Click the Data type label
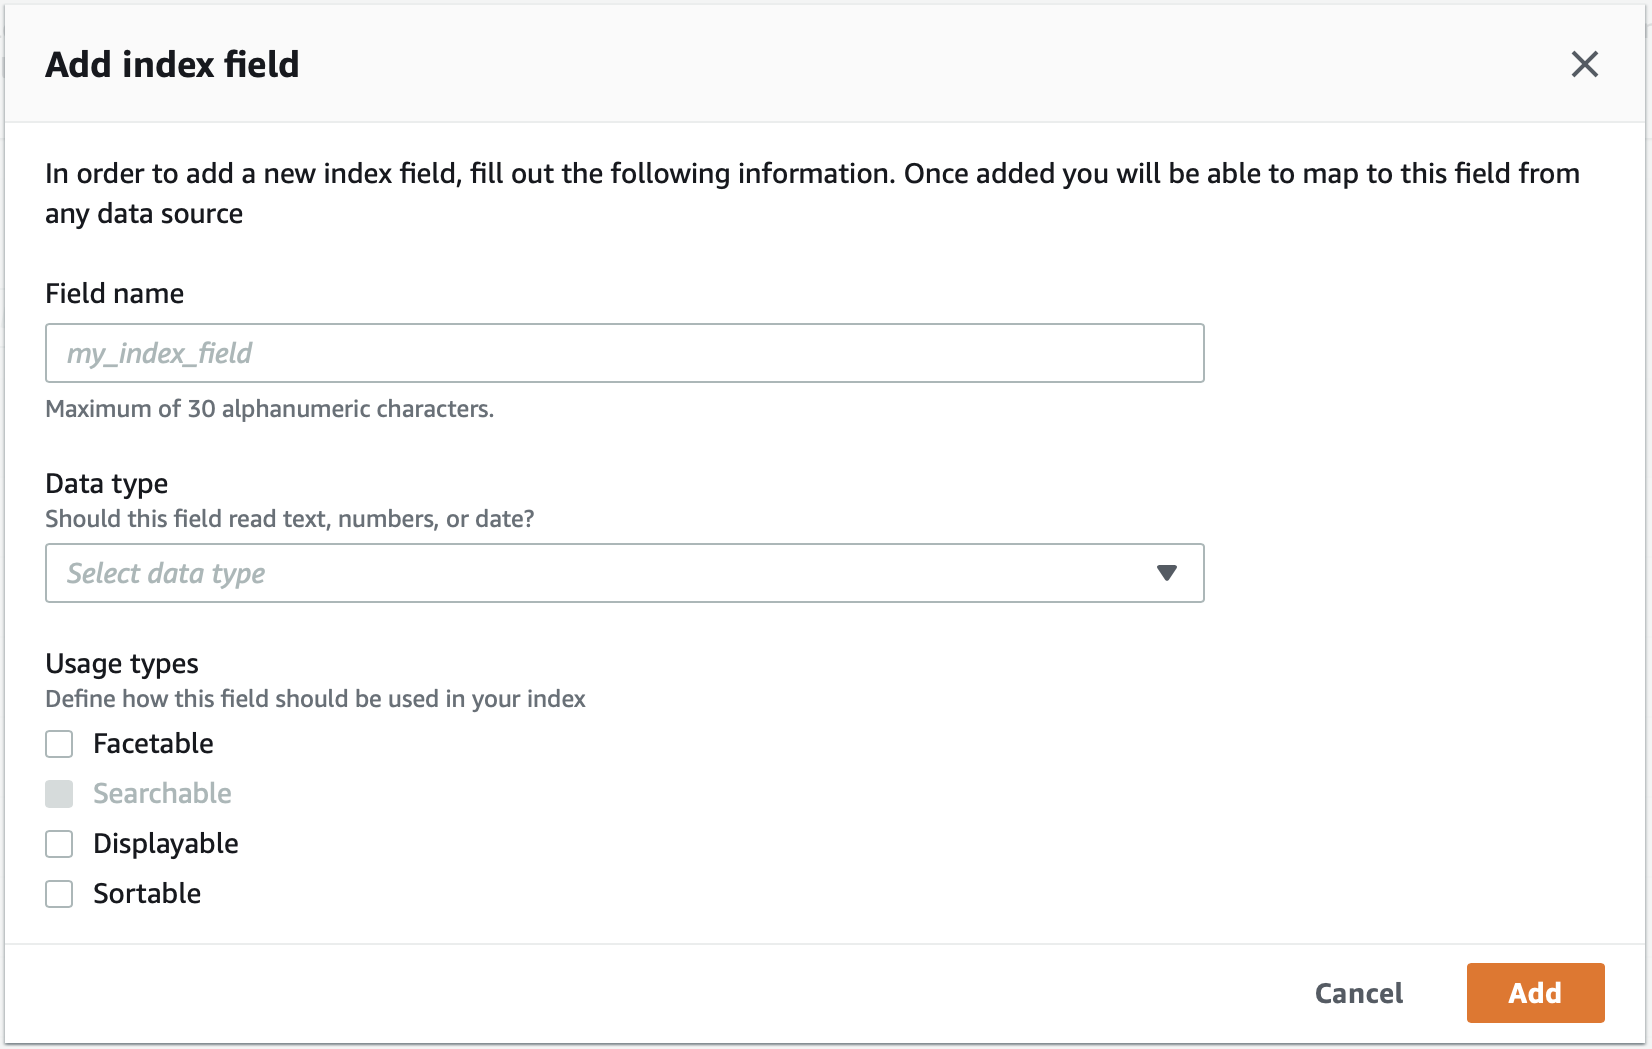This screenshot has height=1049, width=1652. click(x=107, y=484)
